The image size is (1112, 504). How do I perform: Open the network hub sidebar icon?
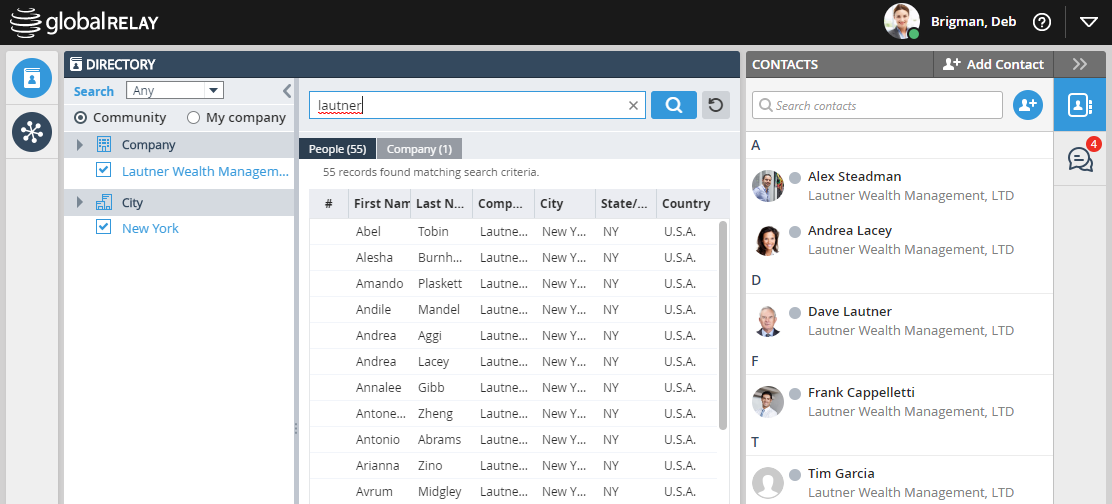coord(32,132)
